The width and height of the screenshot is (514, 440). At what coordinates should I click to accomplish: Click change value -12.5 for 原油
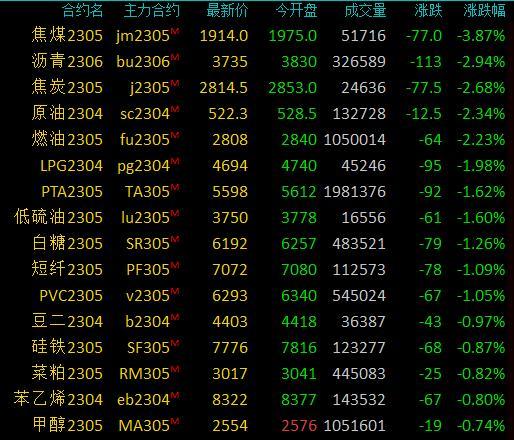[x=424, y=114]
